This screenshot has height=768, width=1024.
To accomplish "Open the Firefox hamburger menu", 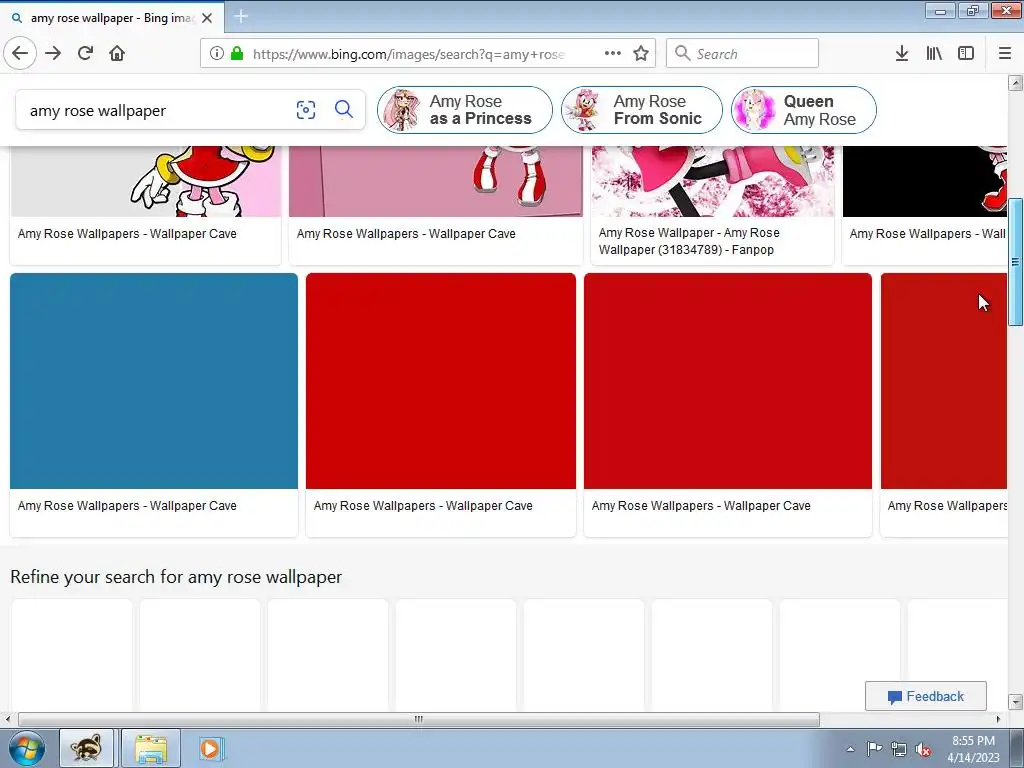I will pos(1004,53).
